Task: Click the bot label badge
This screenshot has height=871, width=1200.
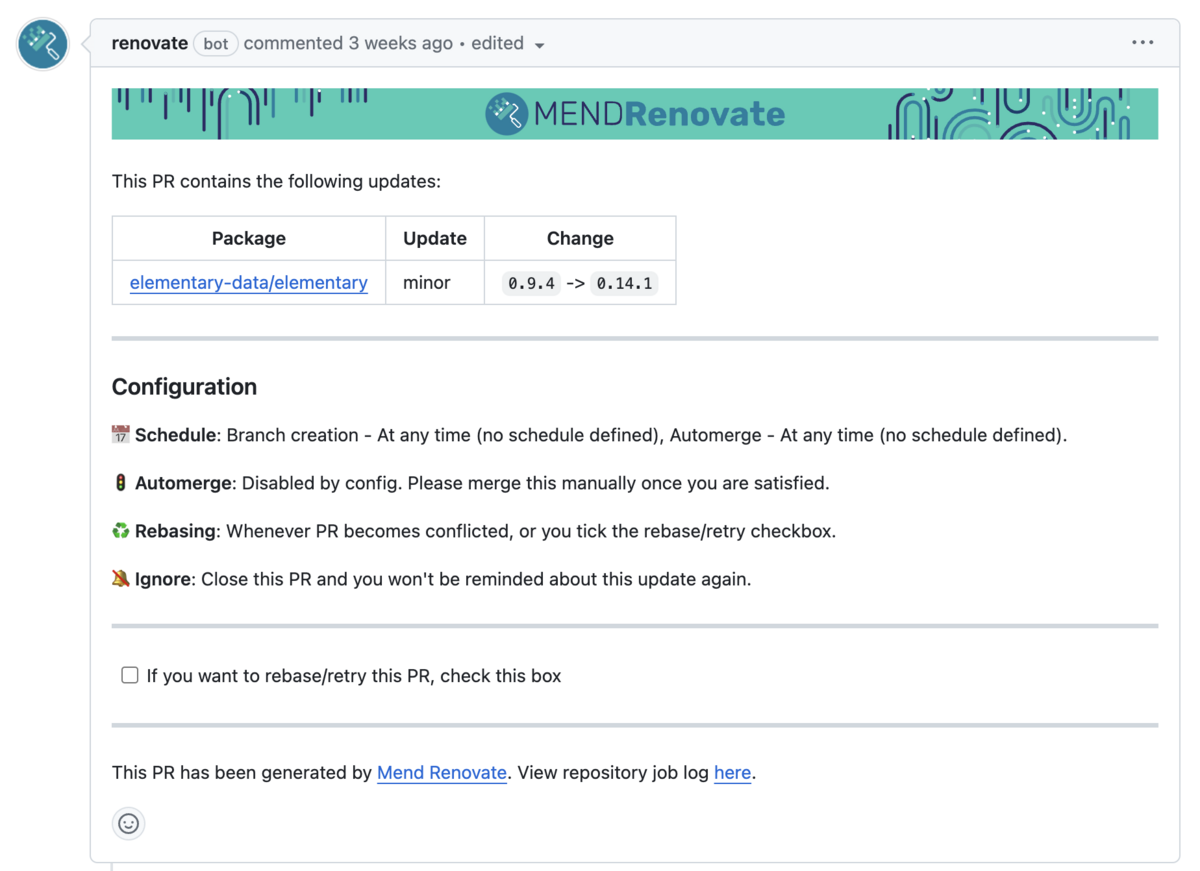Action: click(x=216, y=43)
